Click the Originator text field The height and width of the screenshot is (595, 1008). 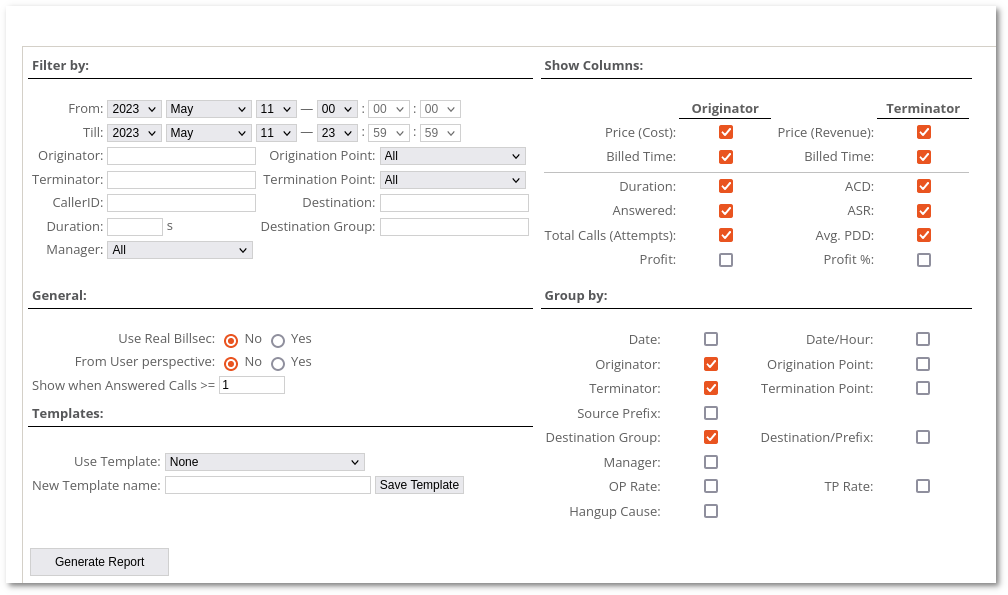click(181, 156)
